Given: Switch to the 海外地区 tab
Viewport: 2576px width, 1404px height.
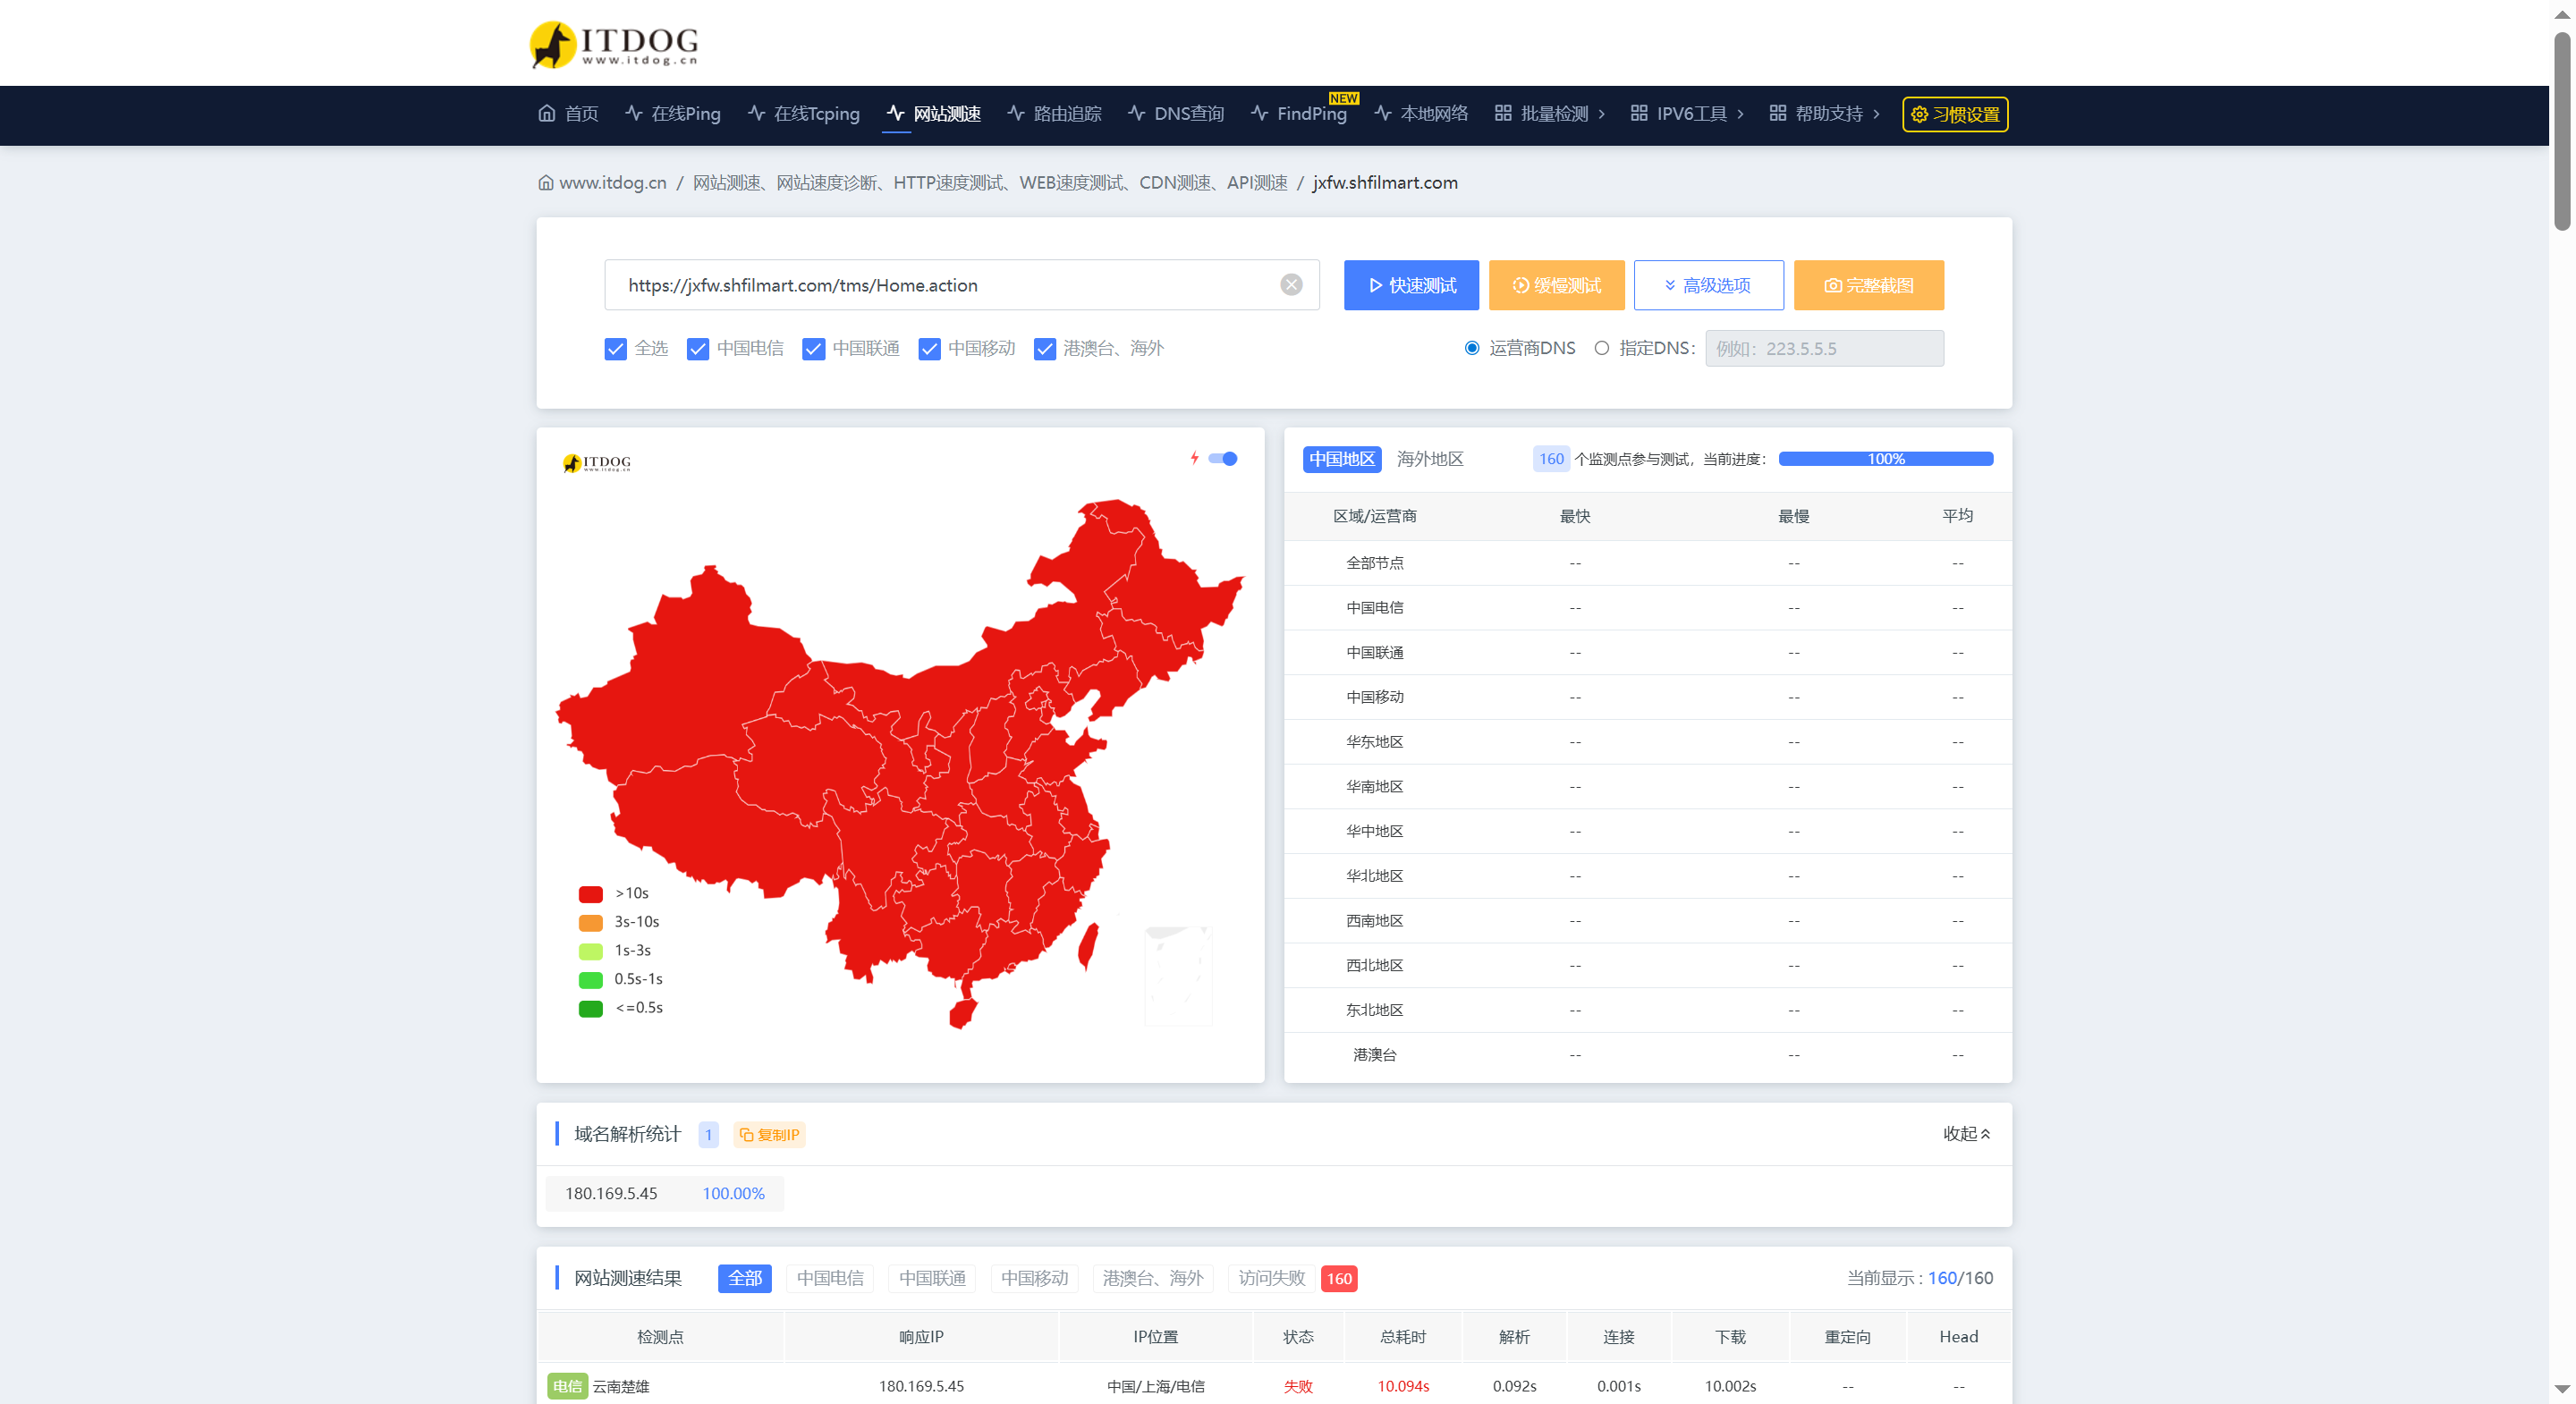Looking at the screenshot, I should click(1429, 459).
